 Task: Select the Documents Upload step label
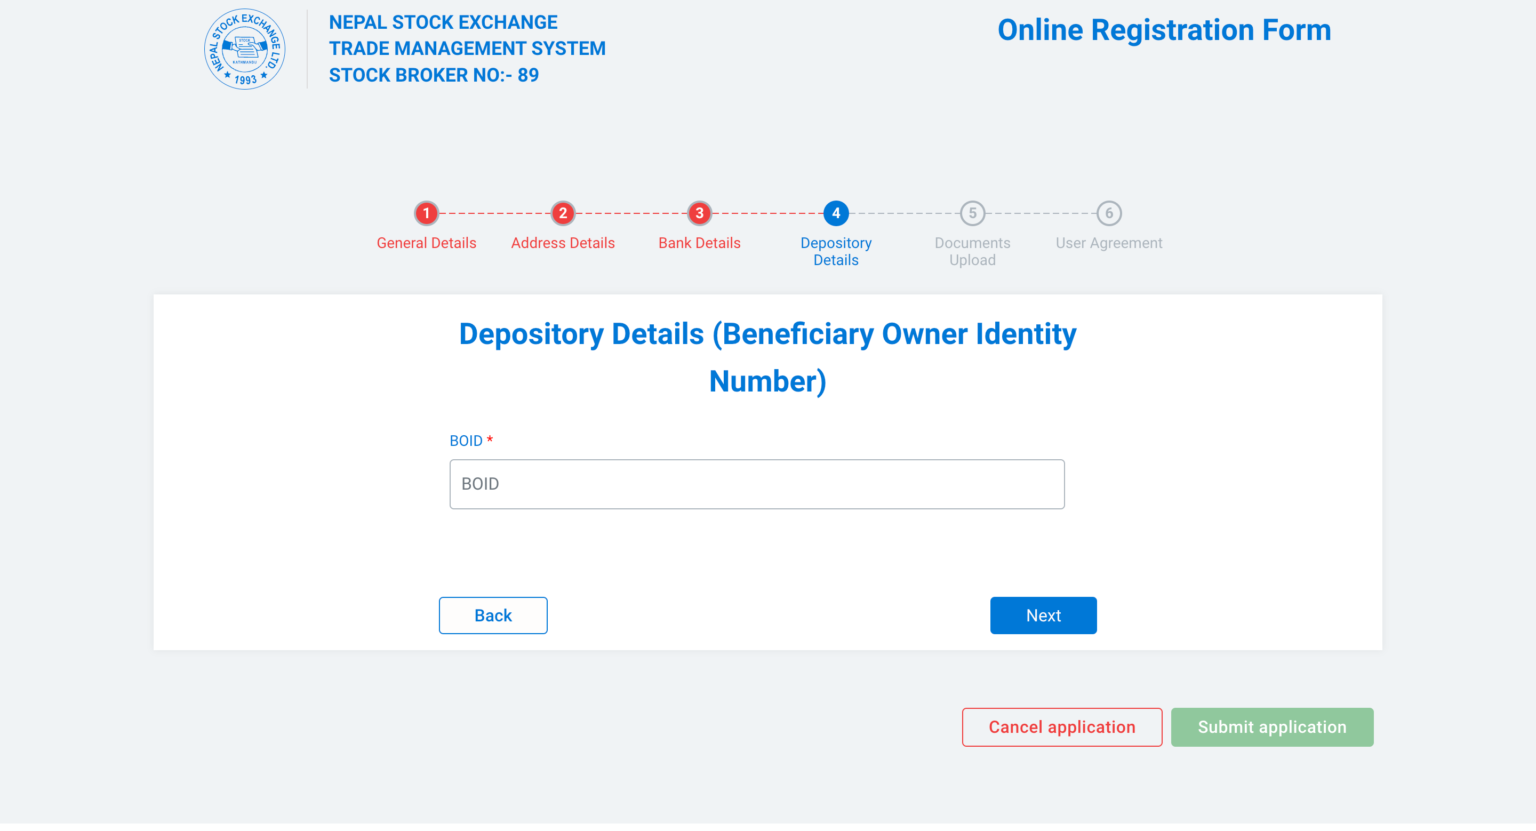click(972, 251)
